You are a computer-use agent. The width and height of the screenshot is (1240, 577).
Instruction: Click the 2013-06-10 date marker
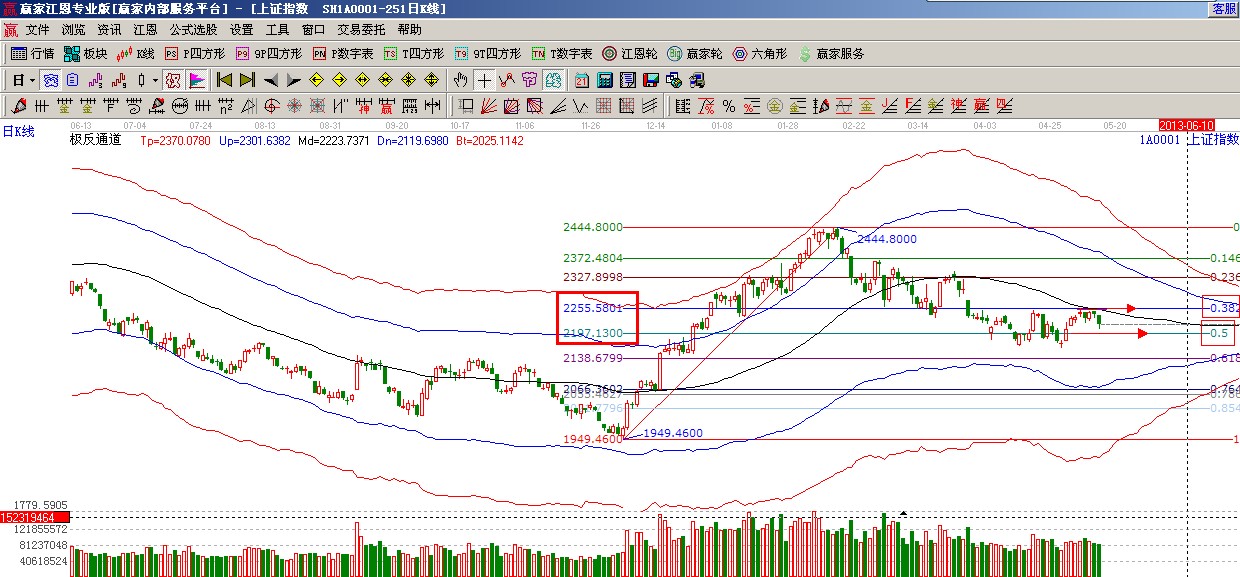pos(1186,125)
